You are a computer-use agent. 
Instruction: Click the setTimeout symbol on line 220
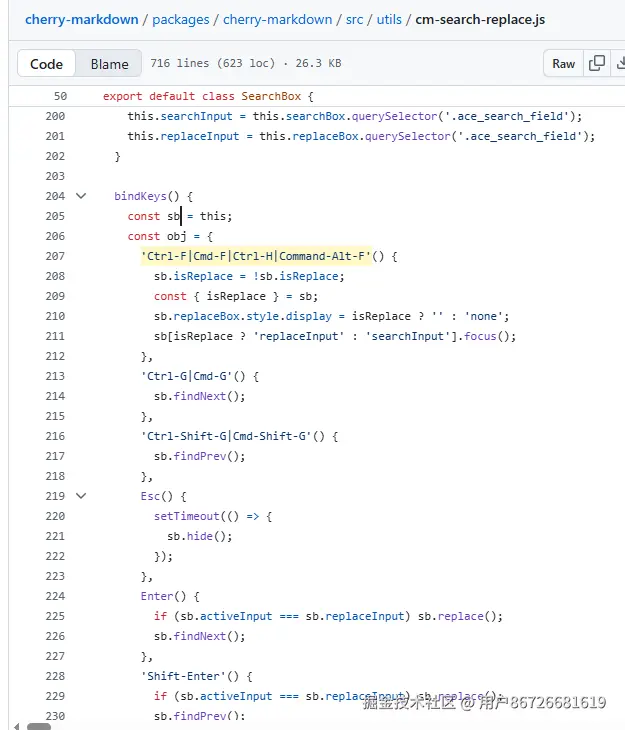(186, 516)
